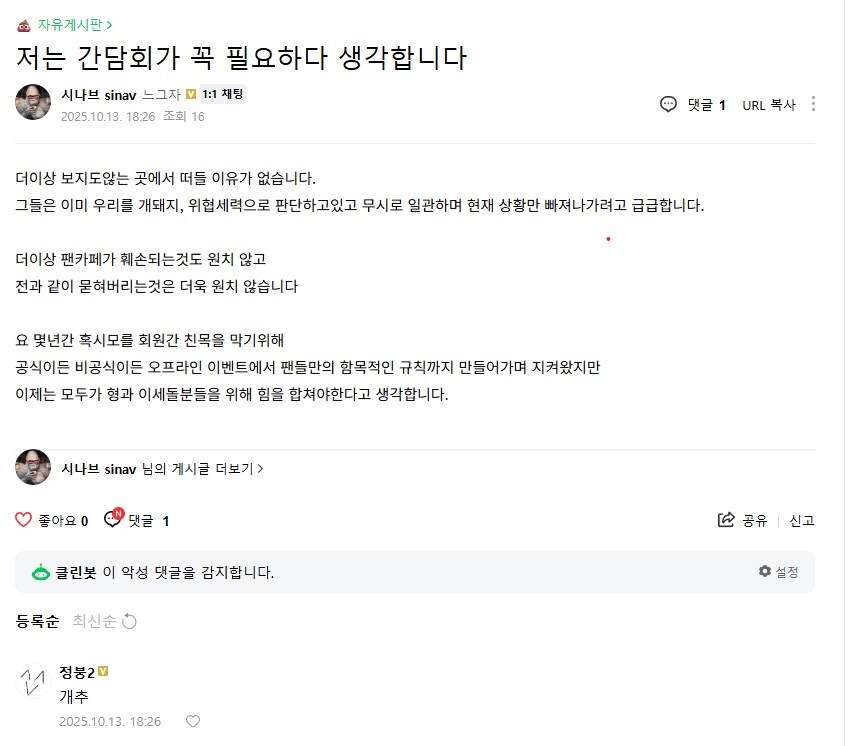The width and height of the screenshot is (855, 746).
Task: Open the three-dot more options menu
Action: coord(813,104)
